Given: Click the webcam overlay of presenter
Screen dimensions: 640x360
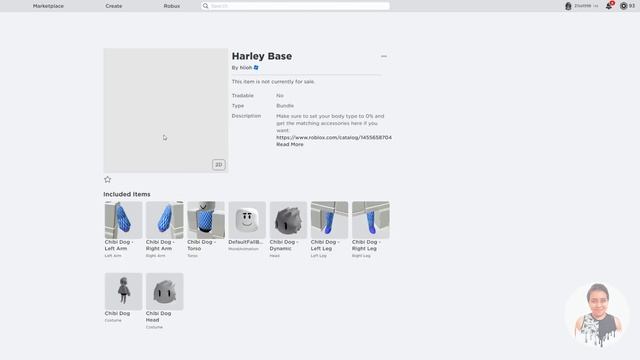Looking at the screenshot, I should click(x=597, y=314).
